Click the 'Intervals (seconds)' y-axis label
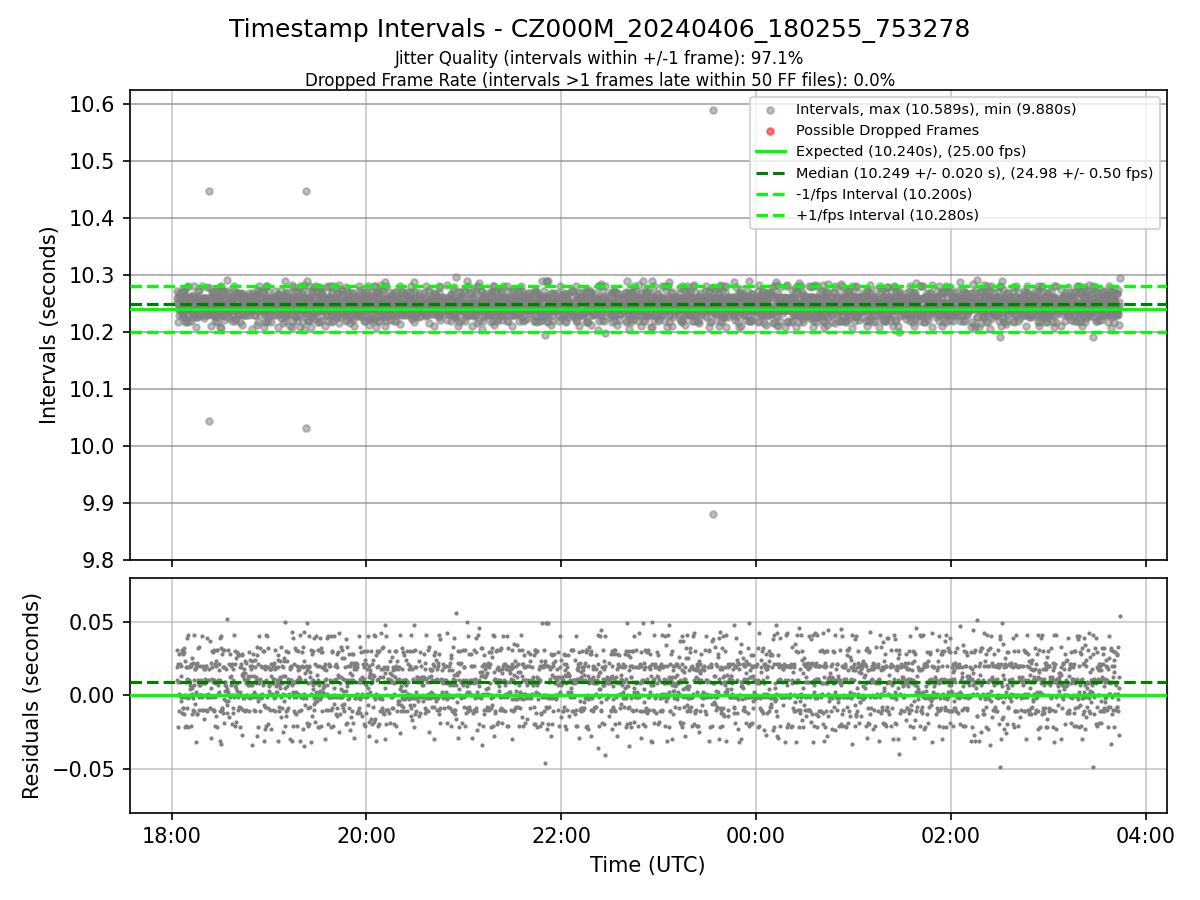 click(x=48, y=325)
